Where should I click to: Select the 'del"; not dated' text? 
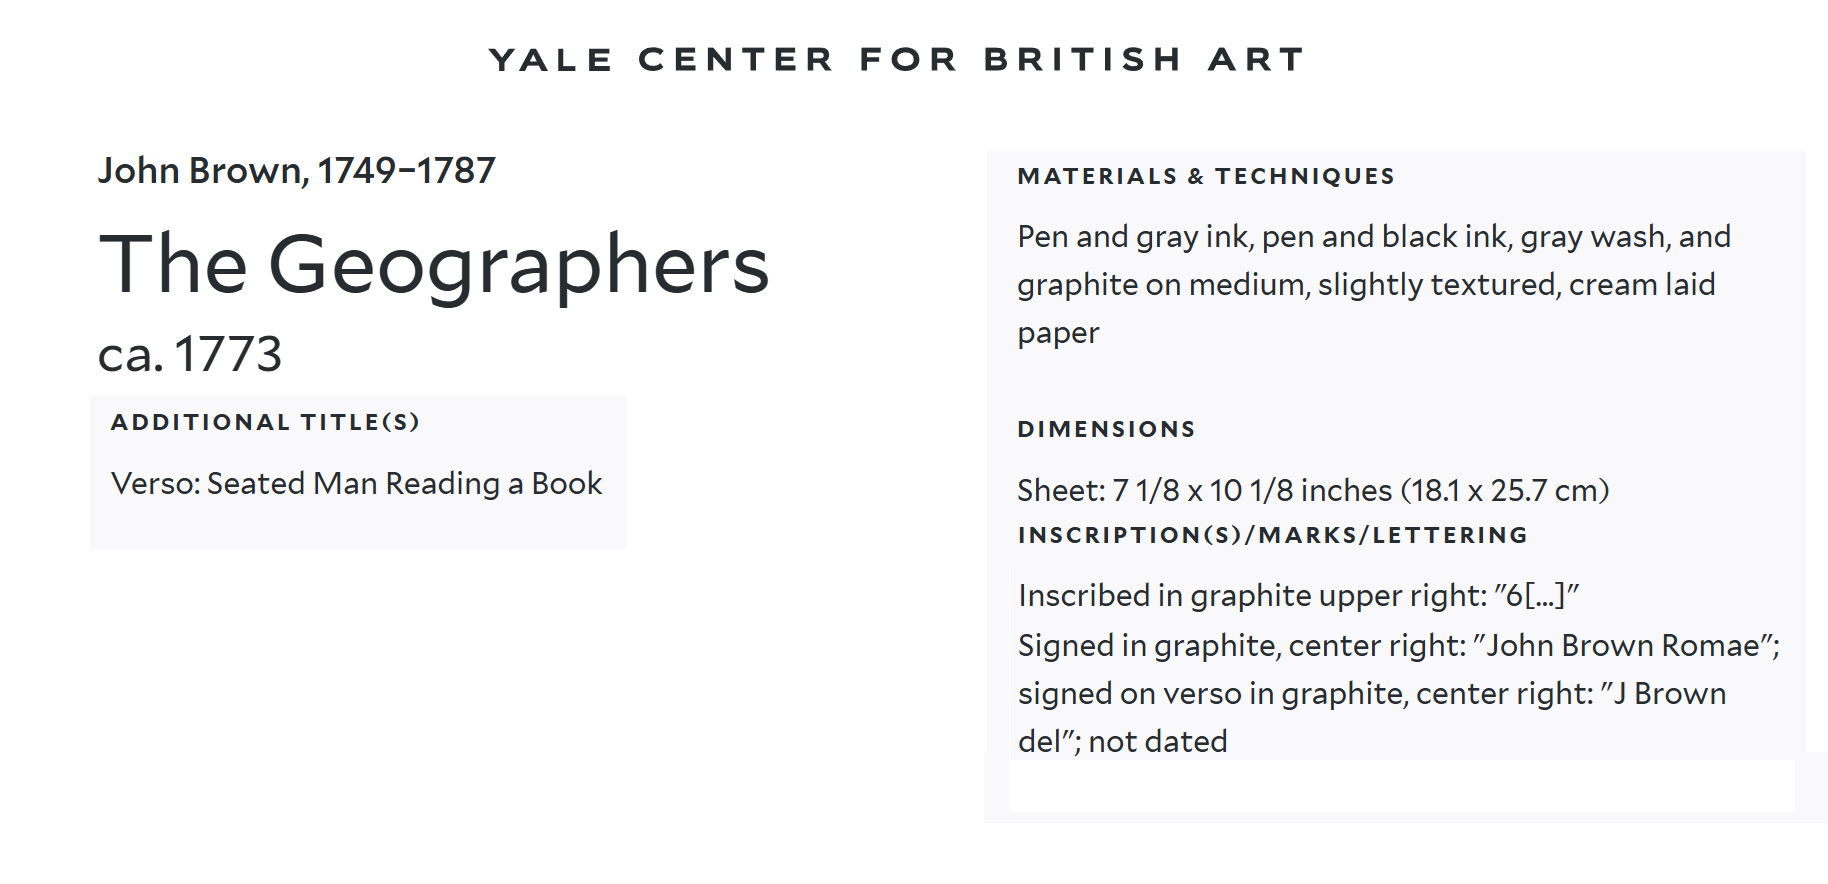1122,742
